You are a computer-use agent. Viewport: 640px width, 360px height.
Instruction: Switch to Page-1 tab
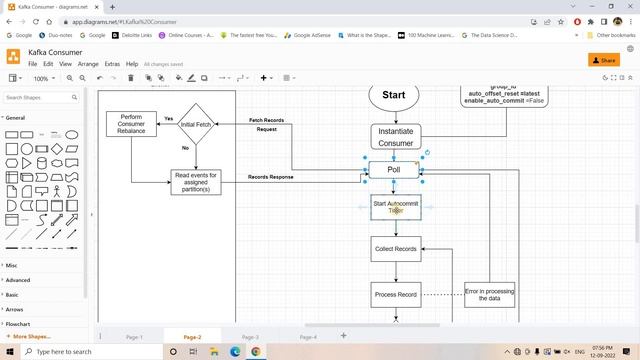(134, 337)
